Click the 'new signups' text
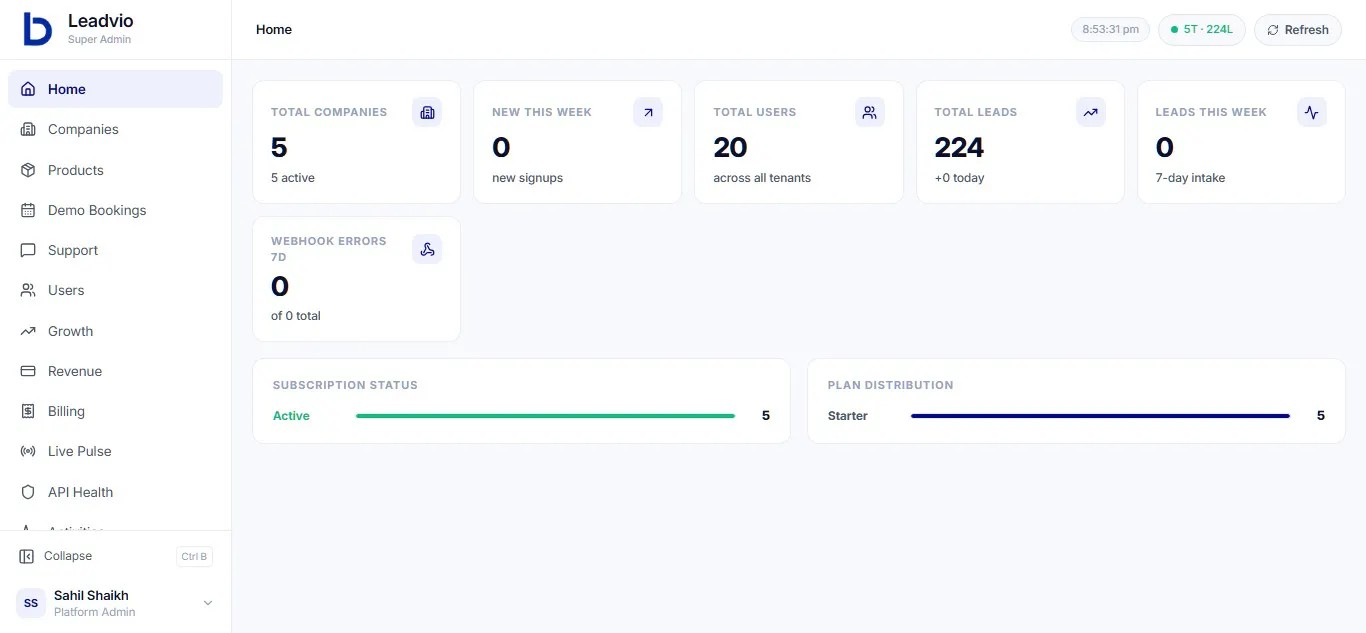The image size is (1366, 633). coord(527,178)
